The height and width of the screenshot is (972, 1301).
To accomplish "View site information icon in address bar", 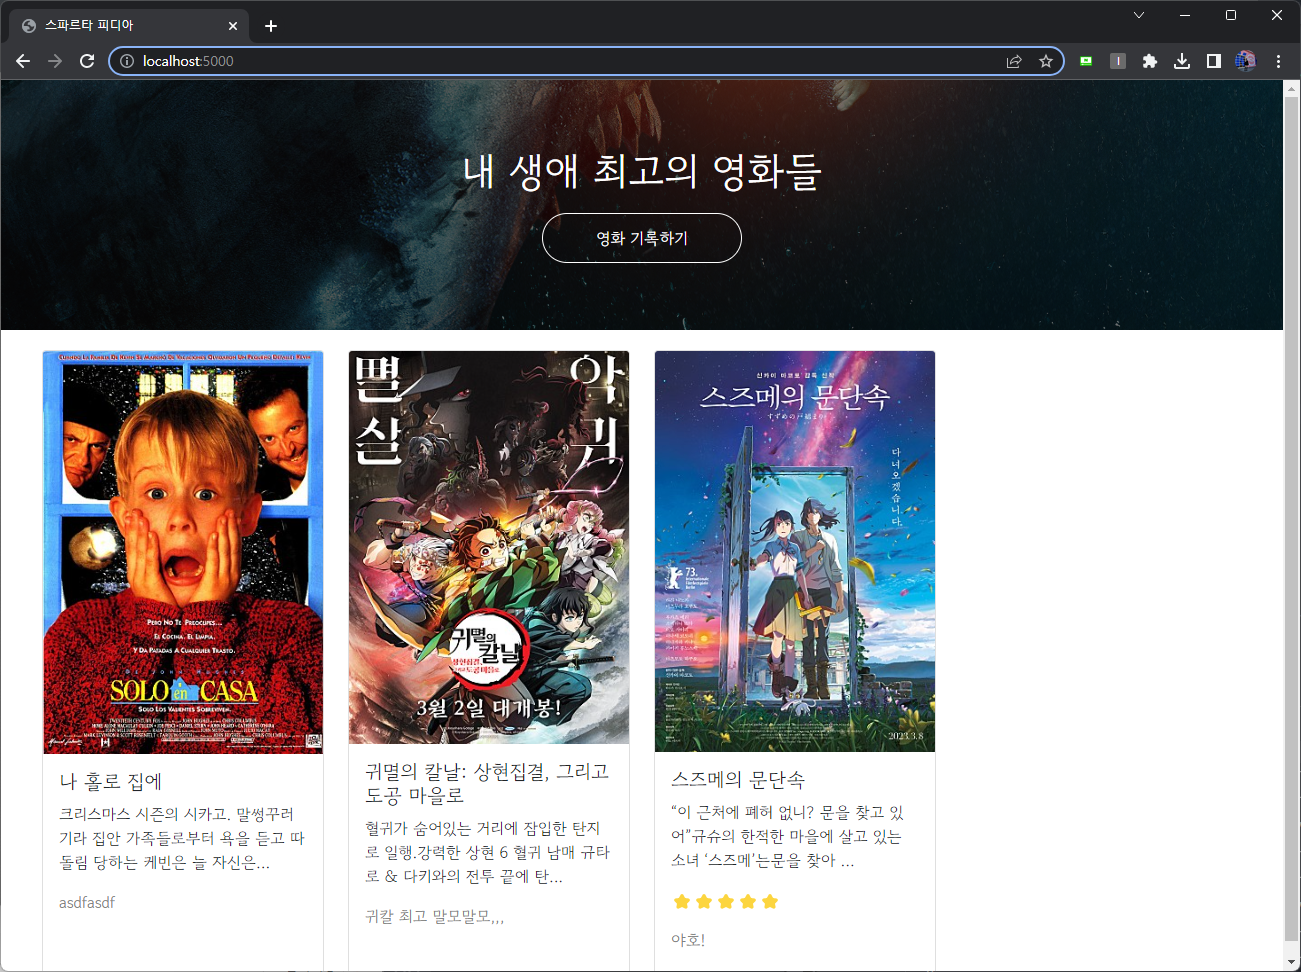I will click(x=127, y=61).
